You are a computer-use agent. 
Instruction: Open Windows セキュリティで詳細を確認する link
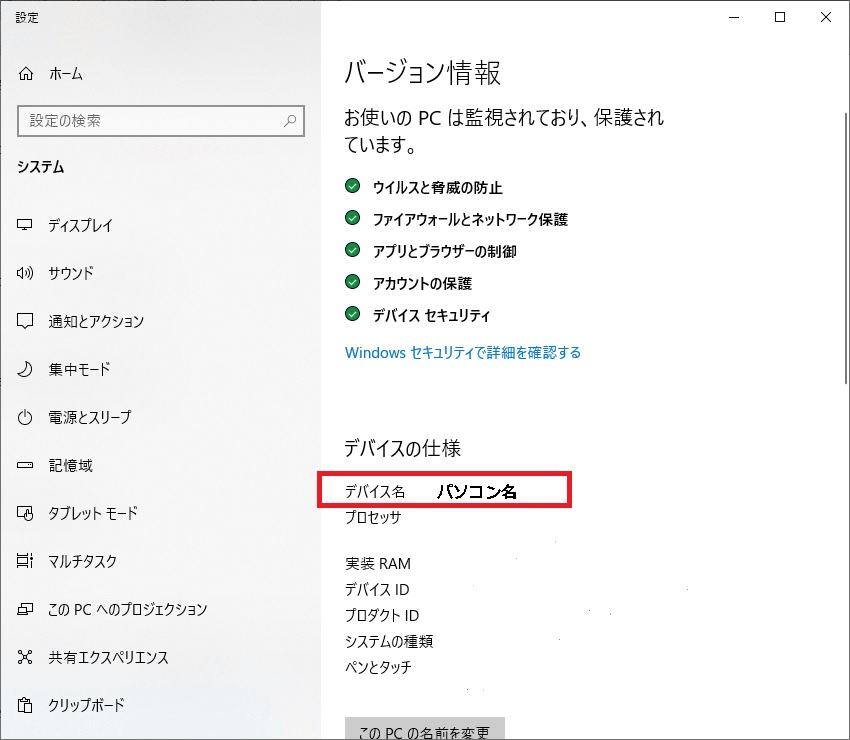462,352
